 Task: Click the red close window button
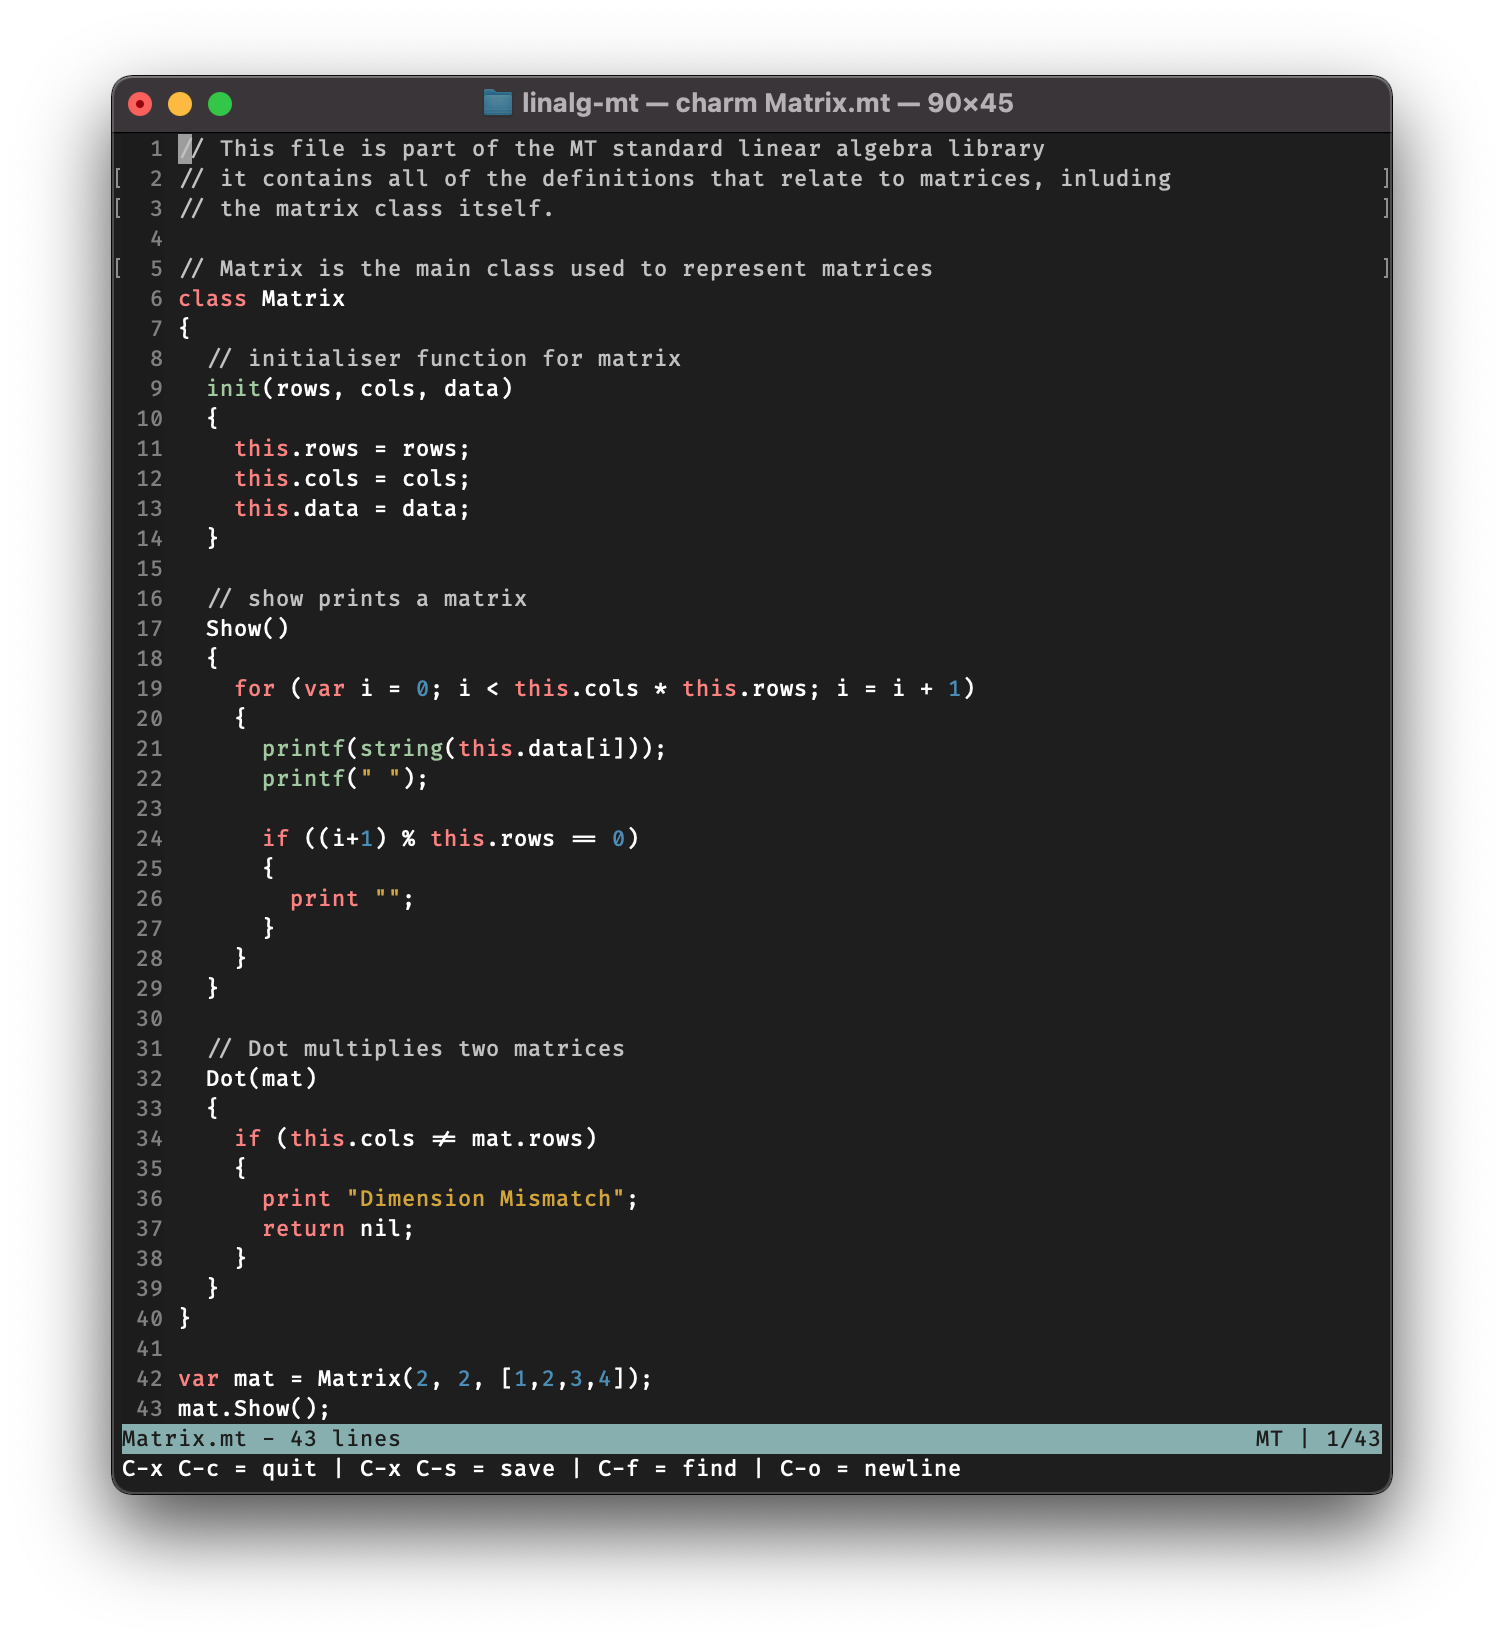(x=140, y=104)
